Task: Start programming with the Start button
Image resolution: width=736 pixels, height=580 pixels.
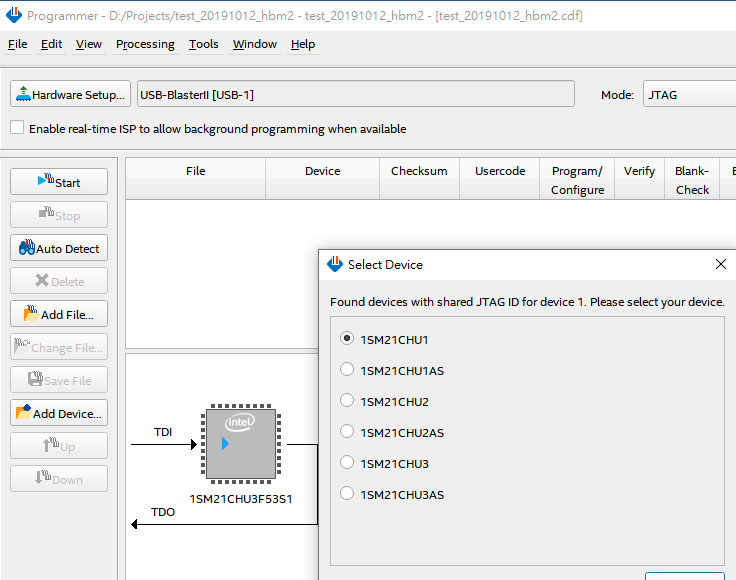Action: click(x=59, y=182)
